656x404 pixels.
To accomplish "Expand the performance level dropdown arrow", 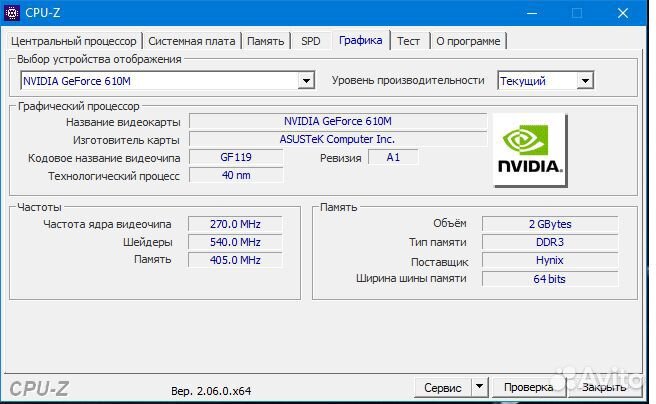I will (x=585, y=81).
